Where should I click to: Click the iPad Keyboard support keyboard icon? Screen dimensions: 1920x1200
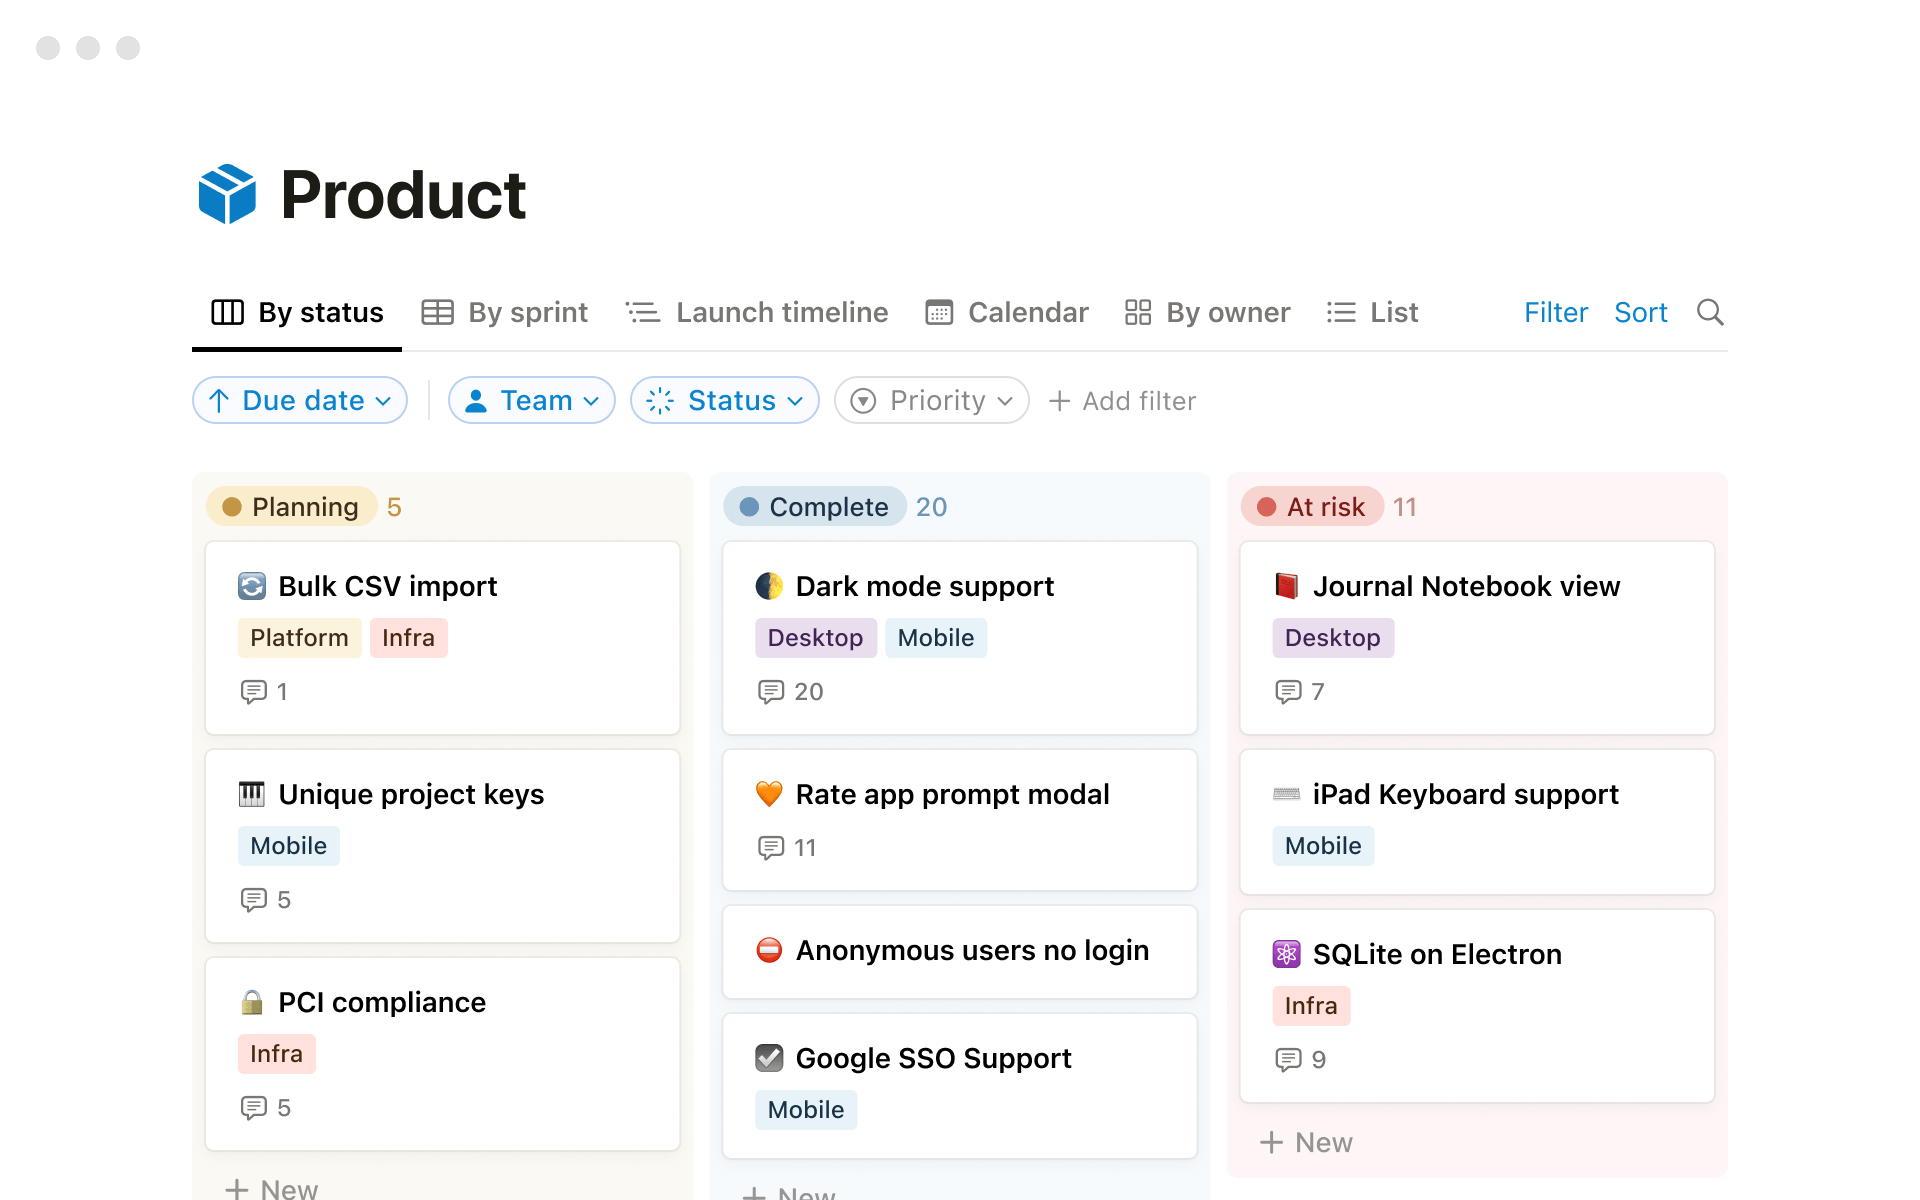click(x=1286, y=794)
